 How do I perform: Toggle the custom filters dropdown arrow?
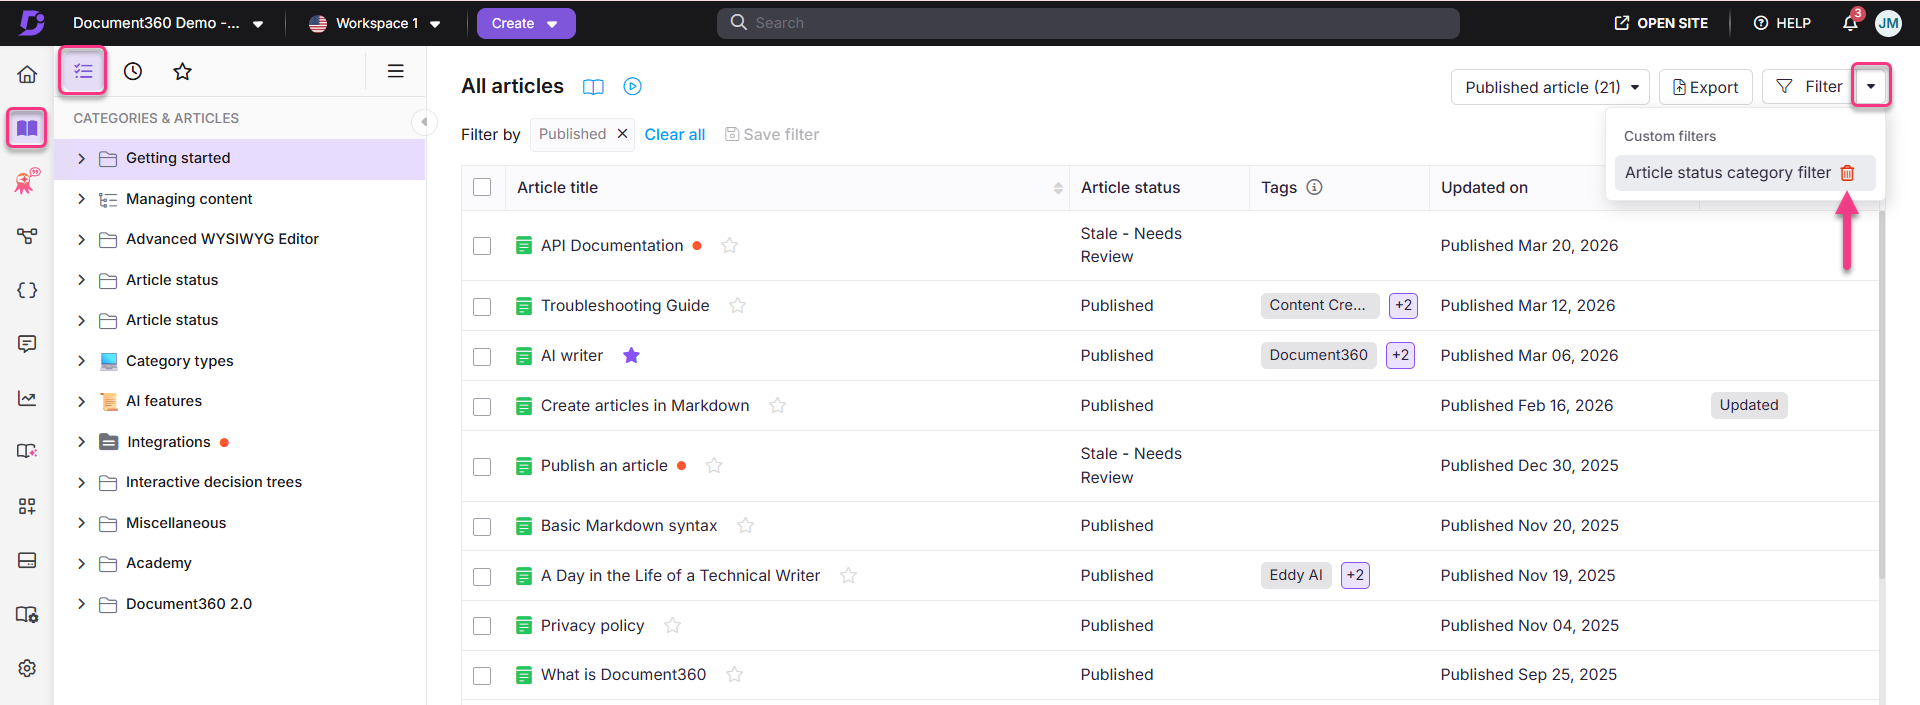coord(1871,86)
